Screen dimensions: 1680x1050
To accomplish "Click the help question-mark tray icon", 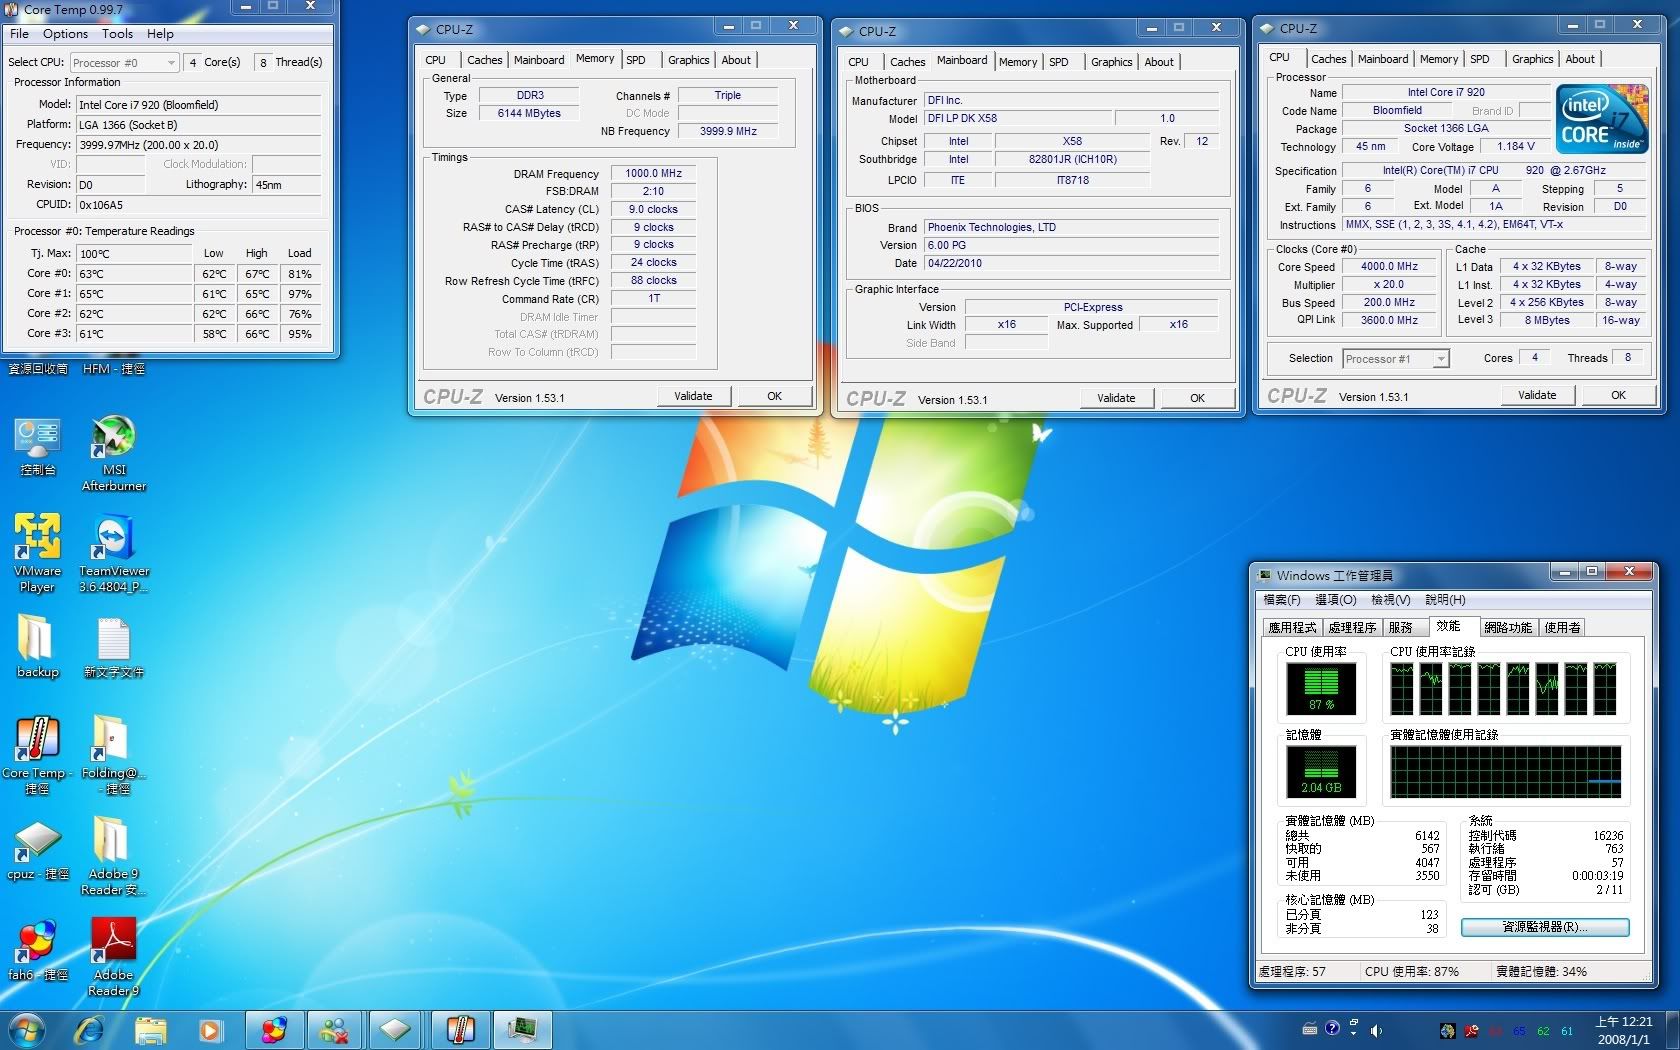I will (1332, 1028).
